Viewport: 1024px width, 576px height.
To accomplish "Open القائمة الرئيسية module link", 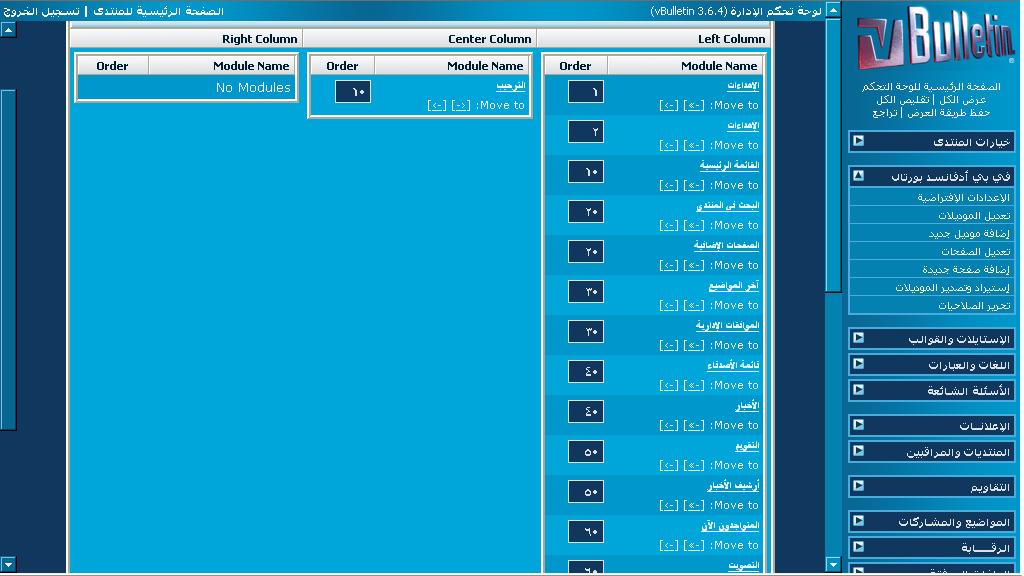I will click(729, 165).
